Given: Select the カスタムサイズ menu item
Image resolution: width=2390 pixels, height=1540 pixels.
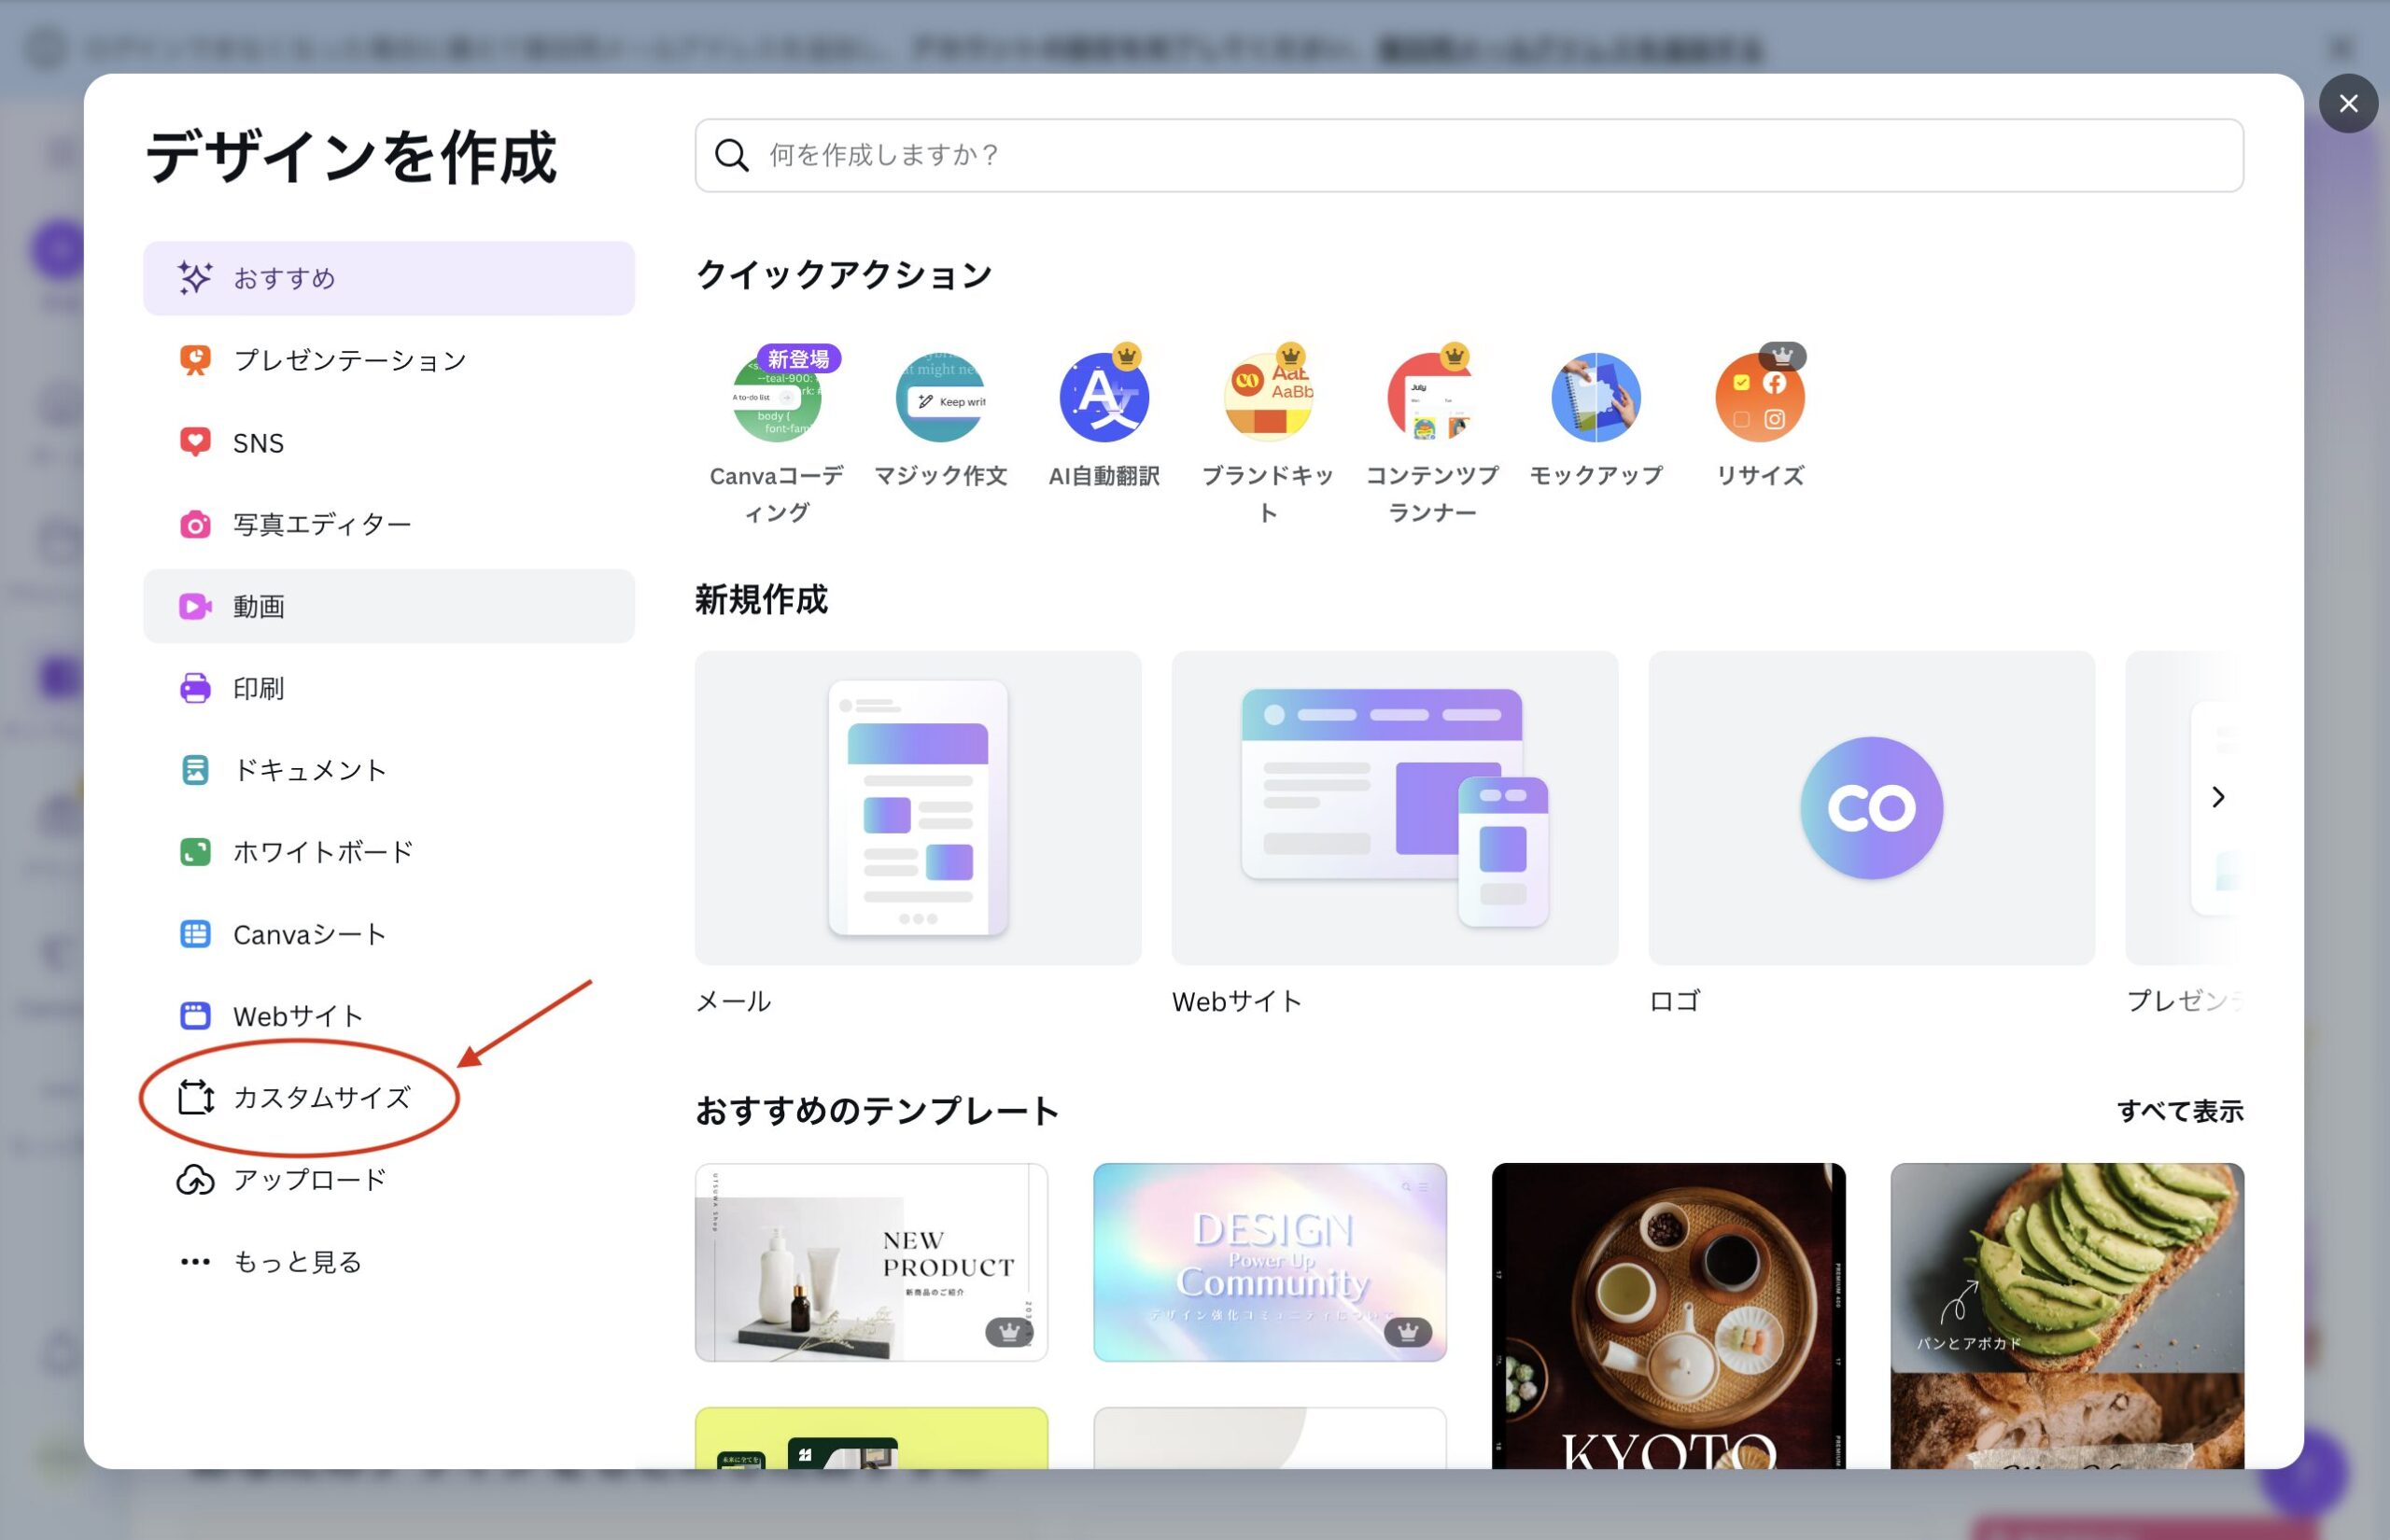Looking at the screenshot, I should 320,1098.
